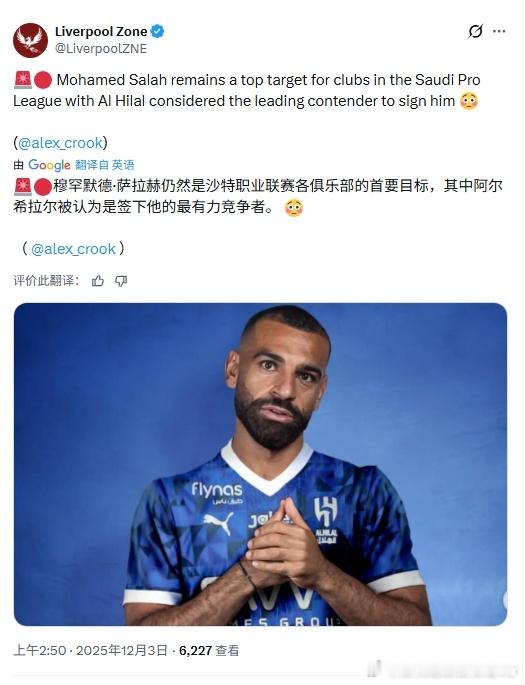Rate the translation with thumbs up
Screen dimensions: 525x685
click(98, 281)
